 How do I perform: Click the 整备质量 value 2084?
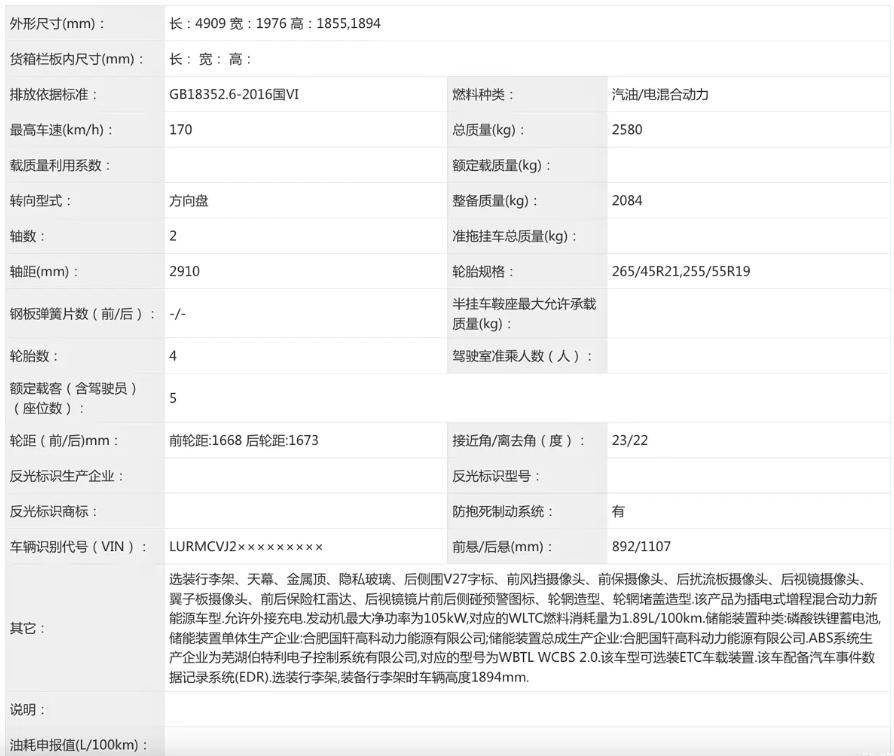(x=628, y=200)
